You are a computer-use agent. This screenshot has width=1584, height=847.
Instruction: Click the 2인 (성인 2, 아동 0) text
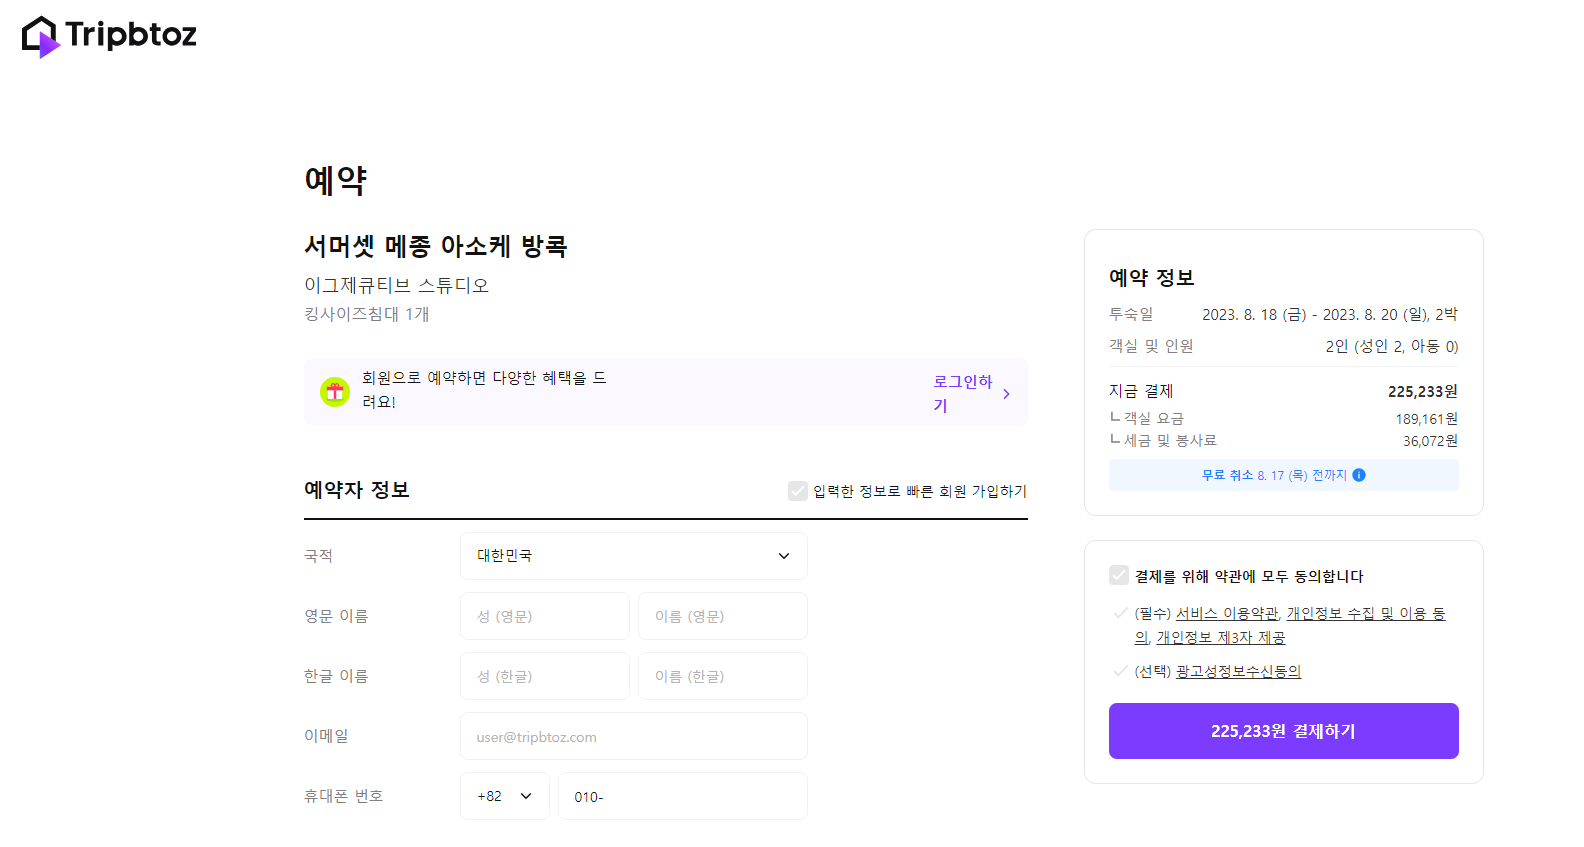(x=1392, y=346)
